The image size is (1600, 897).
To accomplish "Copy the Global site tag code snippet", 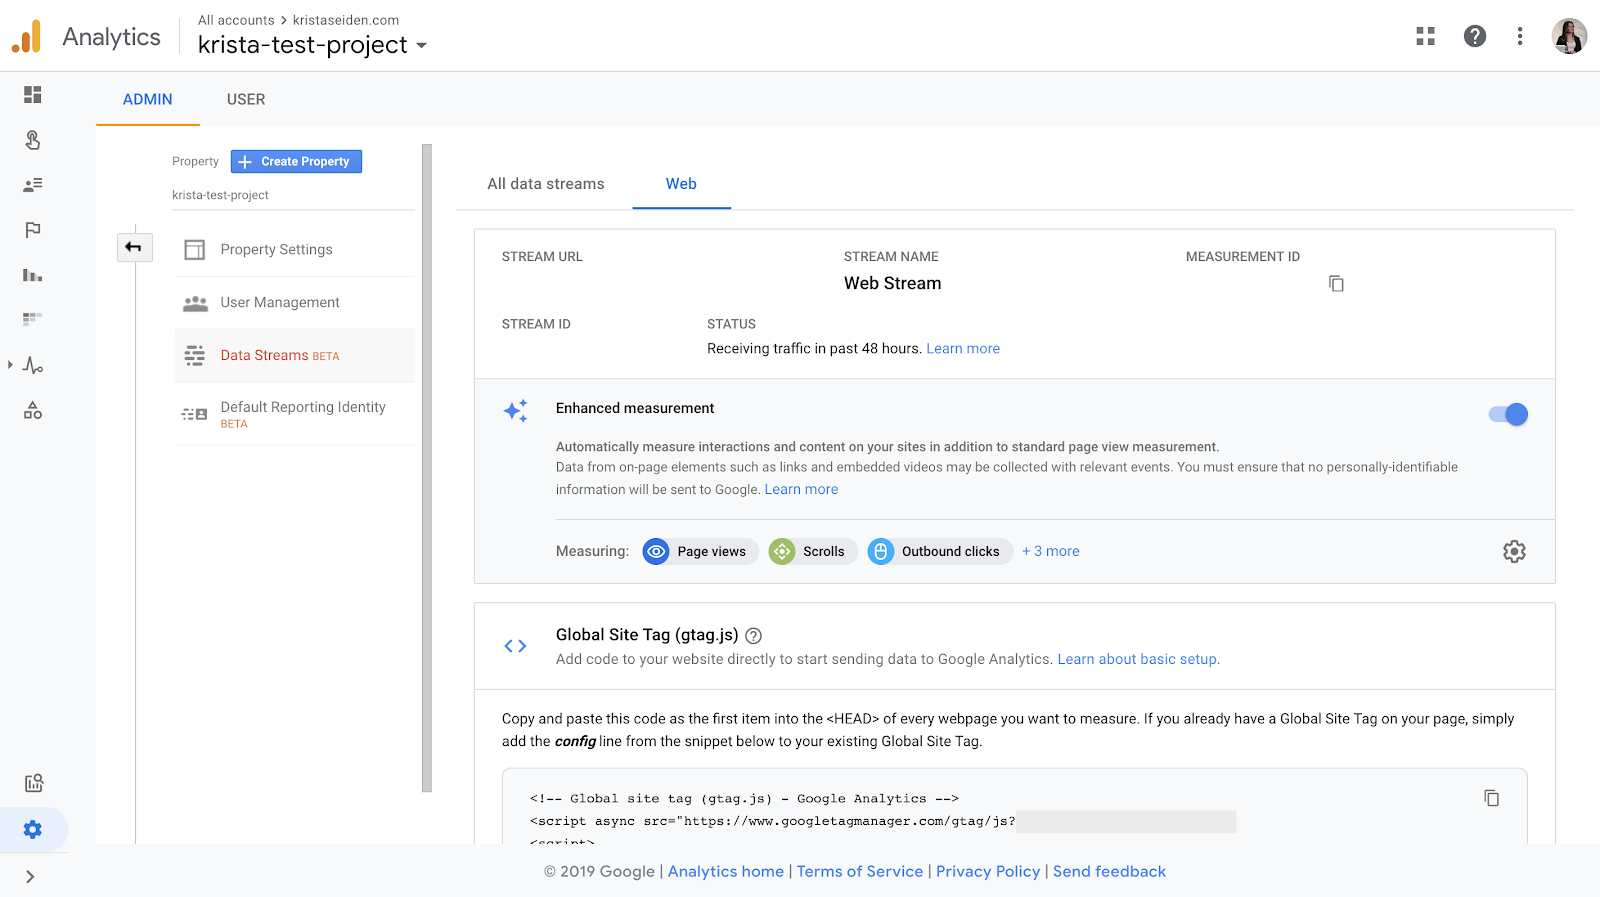I will tap(1492, 798).
